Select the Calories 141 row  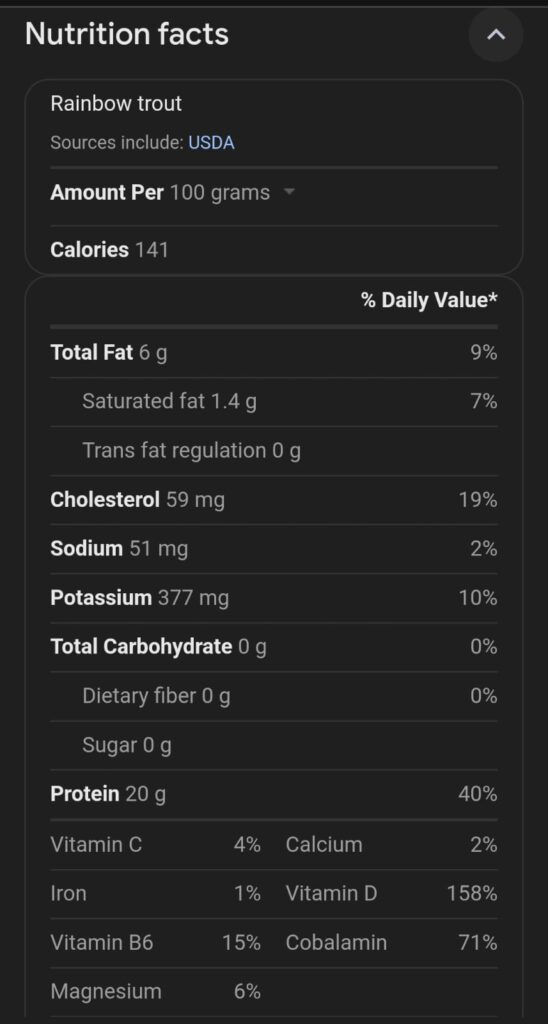(274, 249)
